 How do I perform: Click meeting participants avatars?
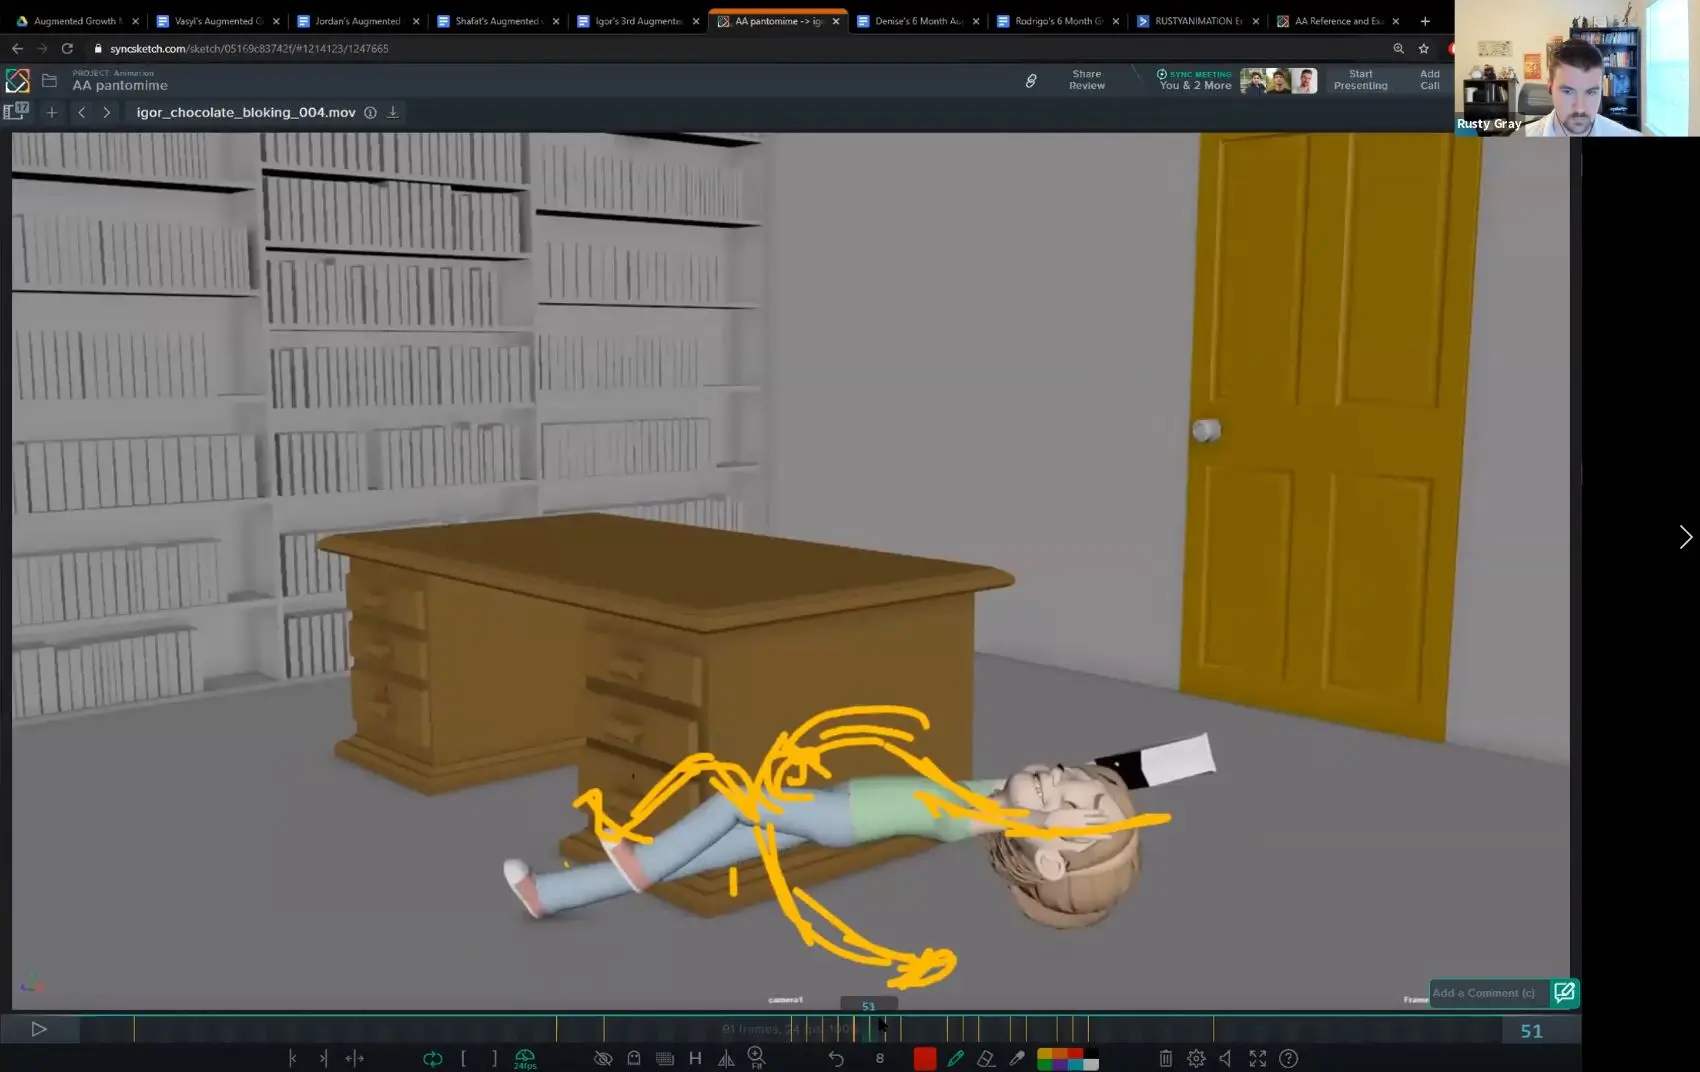click(x=1279, y=81)
